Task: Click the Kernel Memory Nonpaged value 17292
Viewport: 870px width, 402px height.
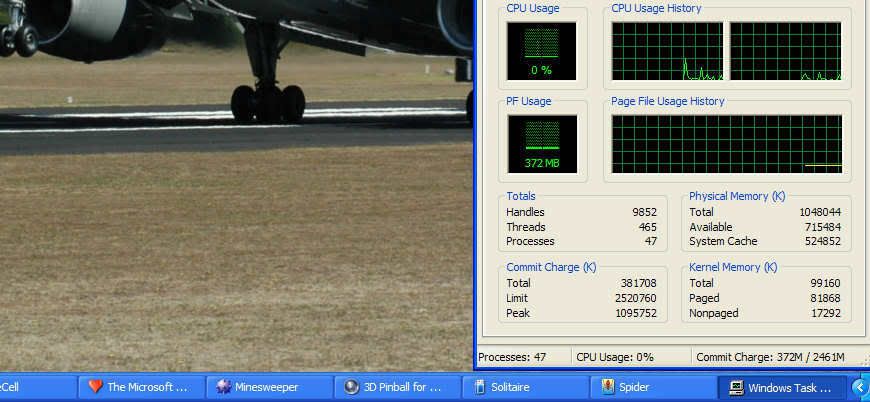Action: pyautogui.click(x=825, y=313)
